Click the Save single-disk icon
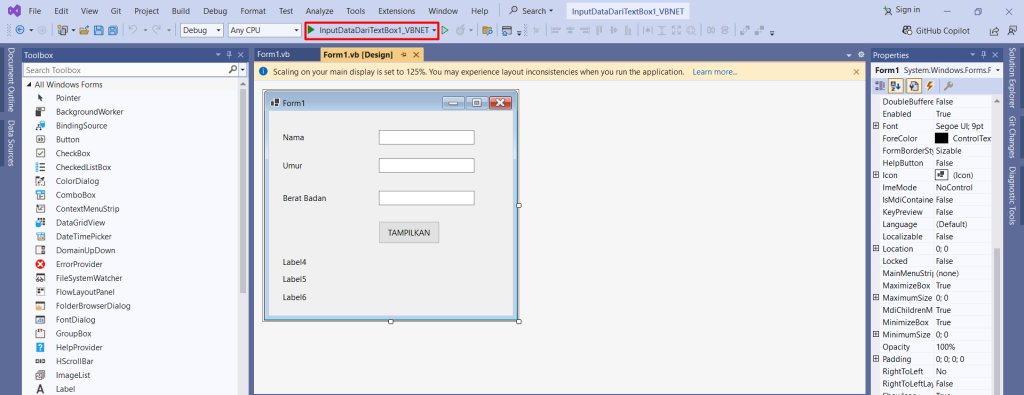Screen dimensions: 1024x395 pyautogui.click(x=99, y=30)
